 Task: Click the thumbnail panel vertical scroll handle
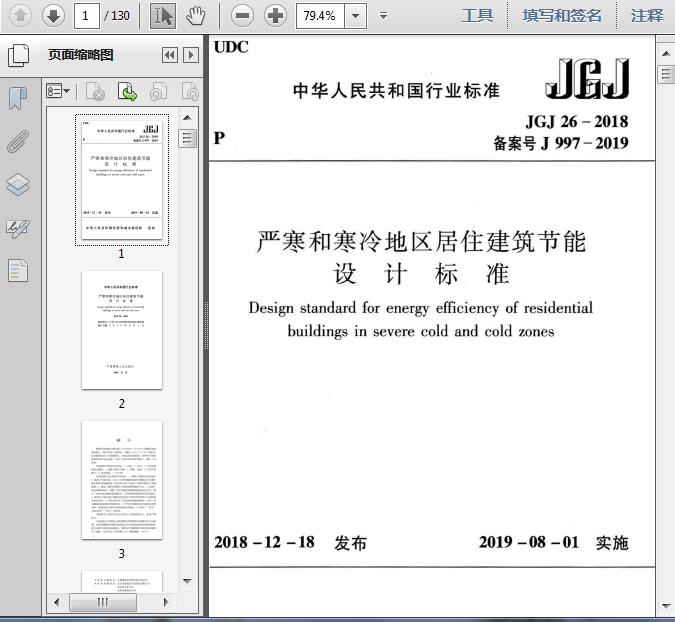pos(187,139)
